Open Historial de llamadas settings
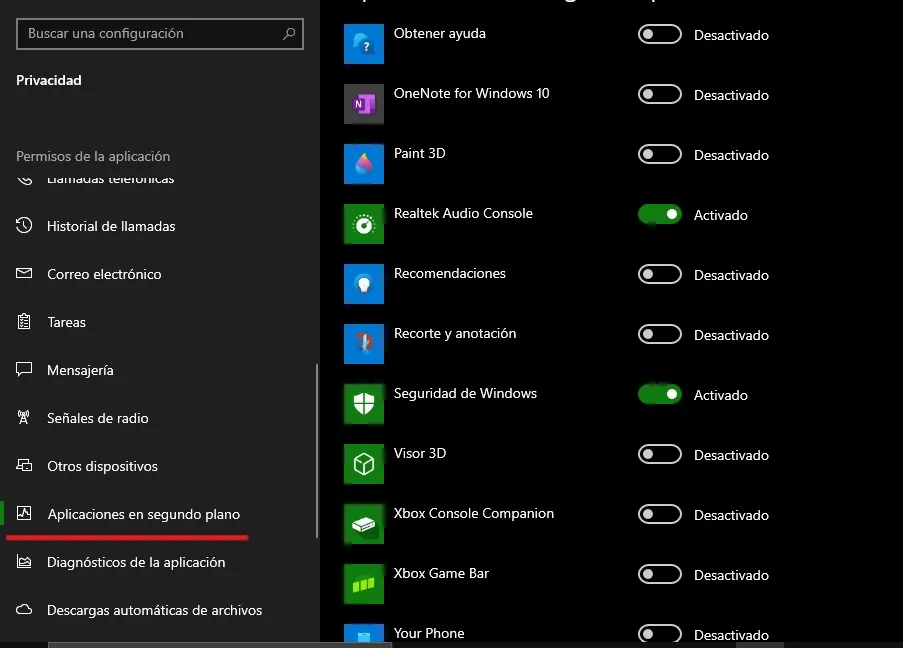The width and height of the screenshot is (903, 648). pos(110,226)
